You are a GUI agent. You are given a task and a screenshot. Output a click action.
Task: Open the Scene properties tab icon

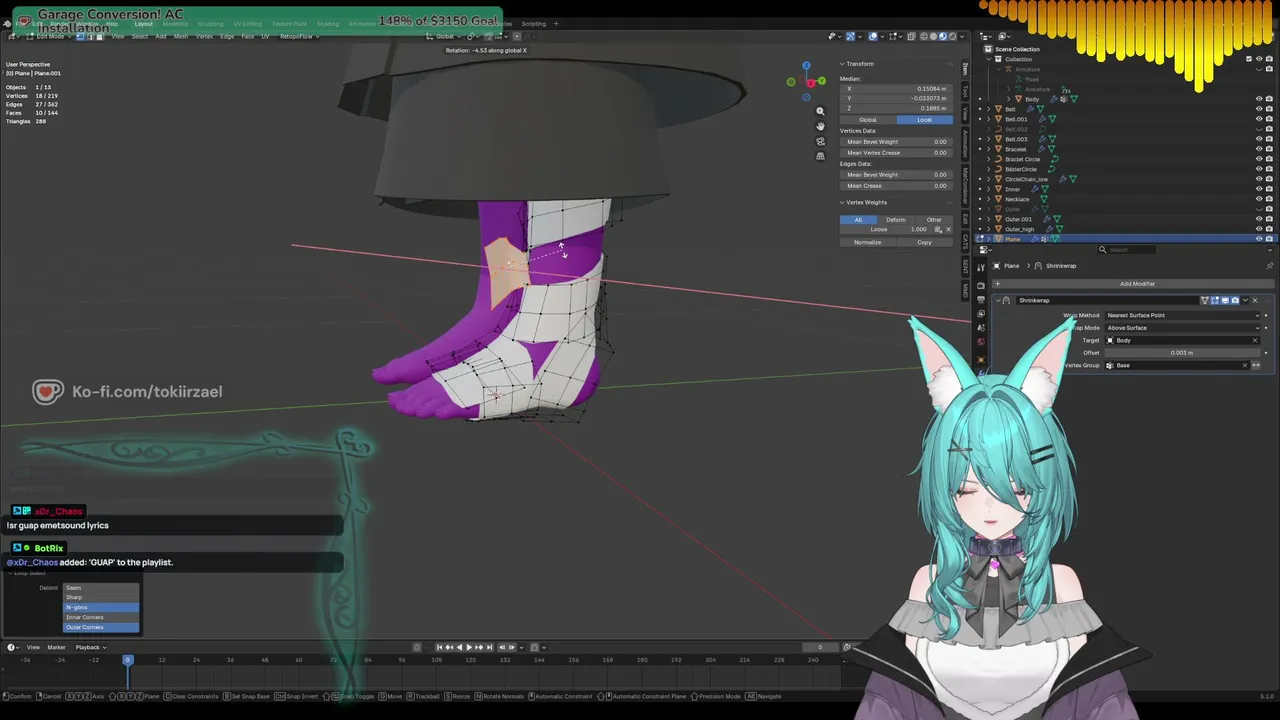pos(981,327)
